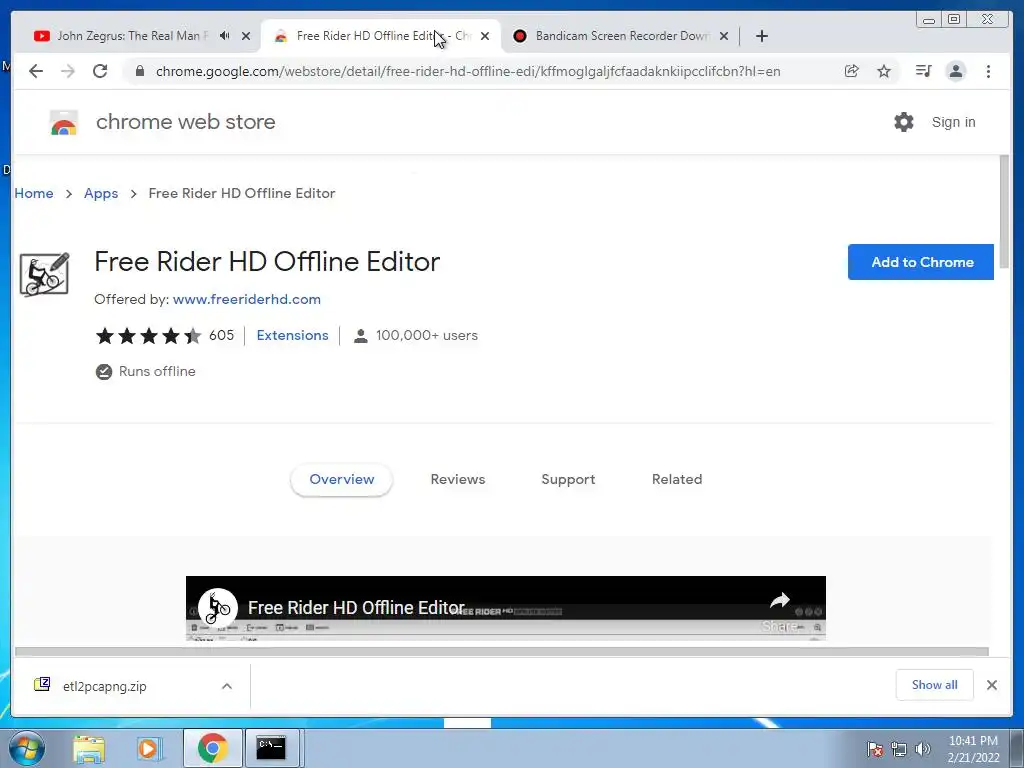Open the Apps breadcrumb link
The height and width of the screenshot is (768, 1024).
point(101,193)
